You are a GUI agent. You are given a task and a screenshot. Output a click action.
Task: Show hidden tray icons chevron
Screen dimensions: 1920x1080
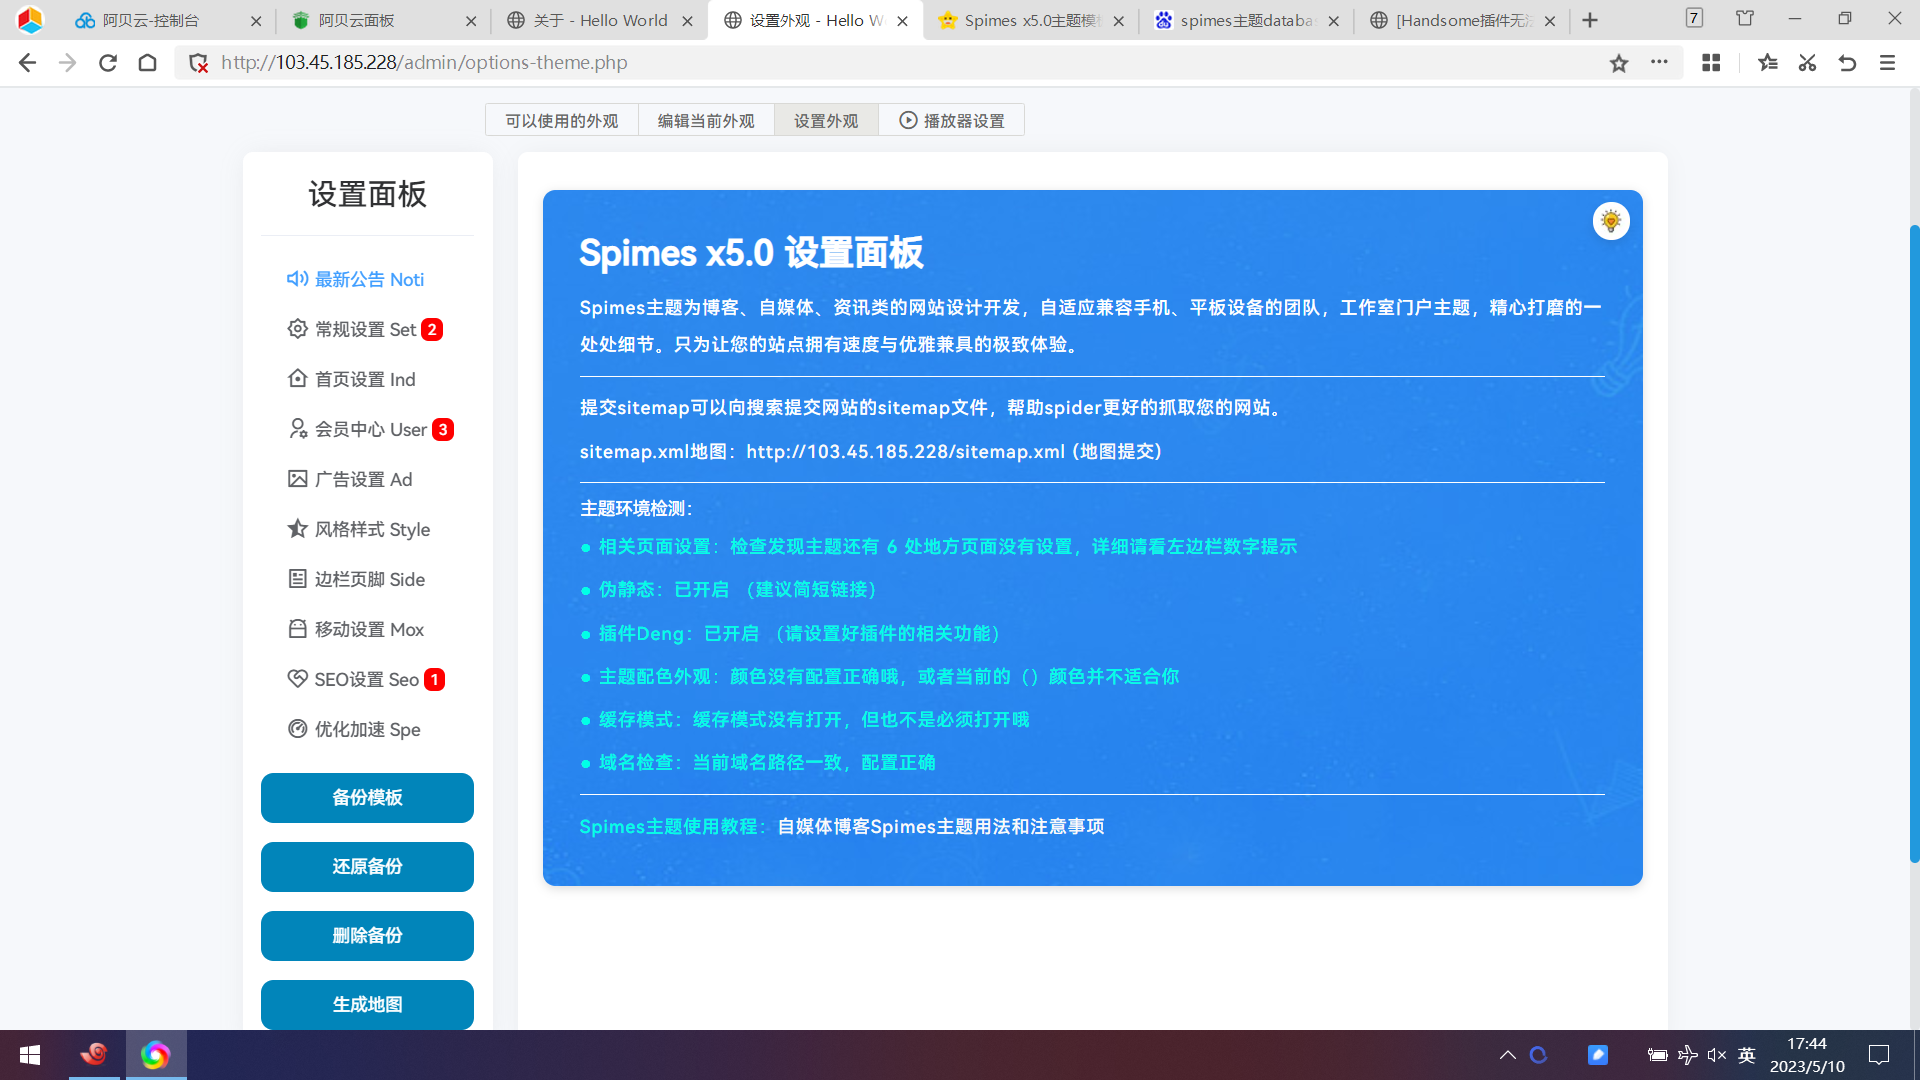[1508, 1055]
